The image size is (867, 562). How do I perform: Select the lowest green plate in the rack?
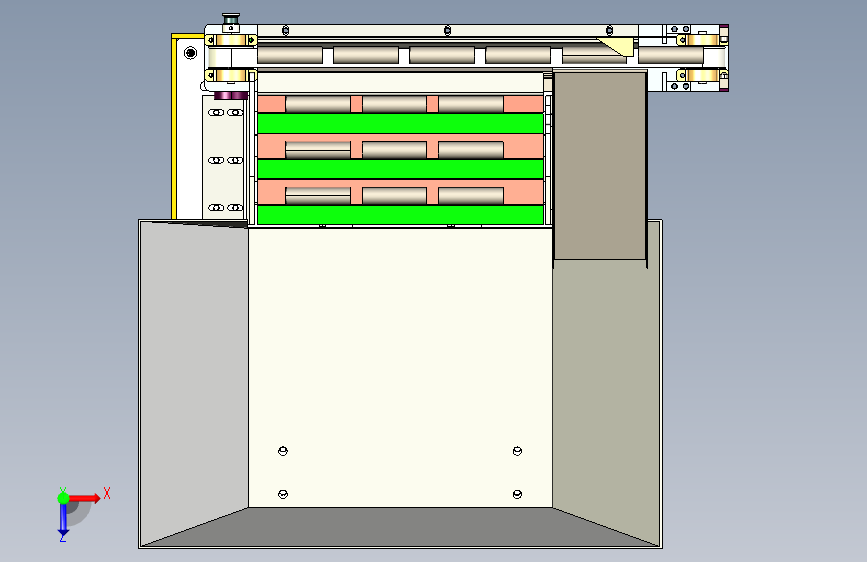[400, 215]
